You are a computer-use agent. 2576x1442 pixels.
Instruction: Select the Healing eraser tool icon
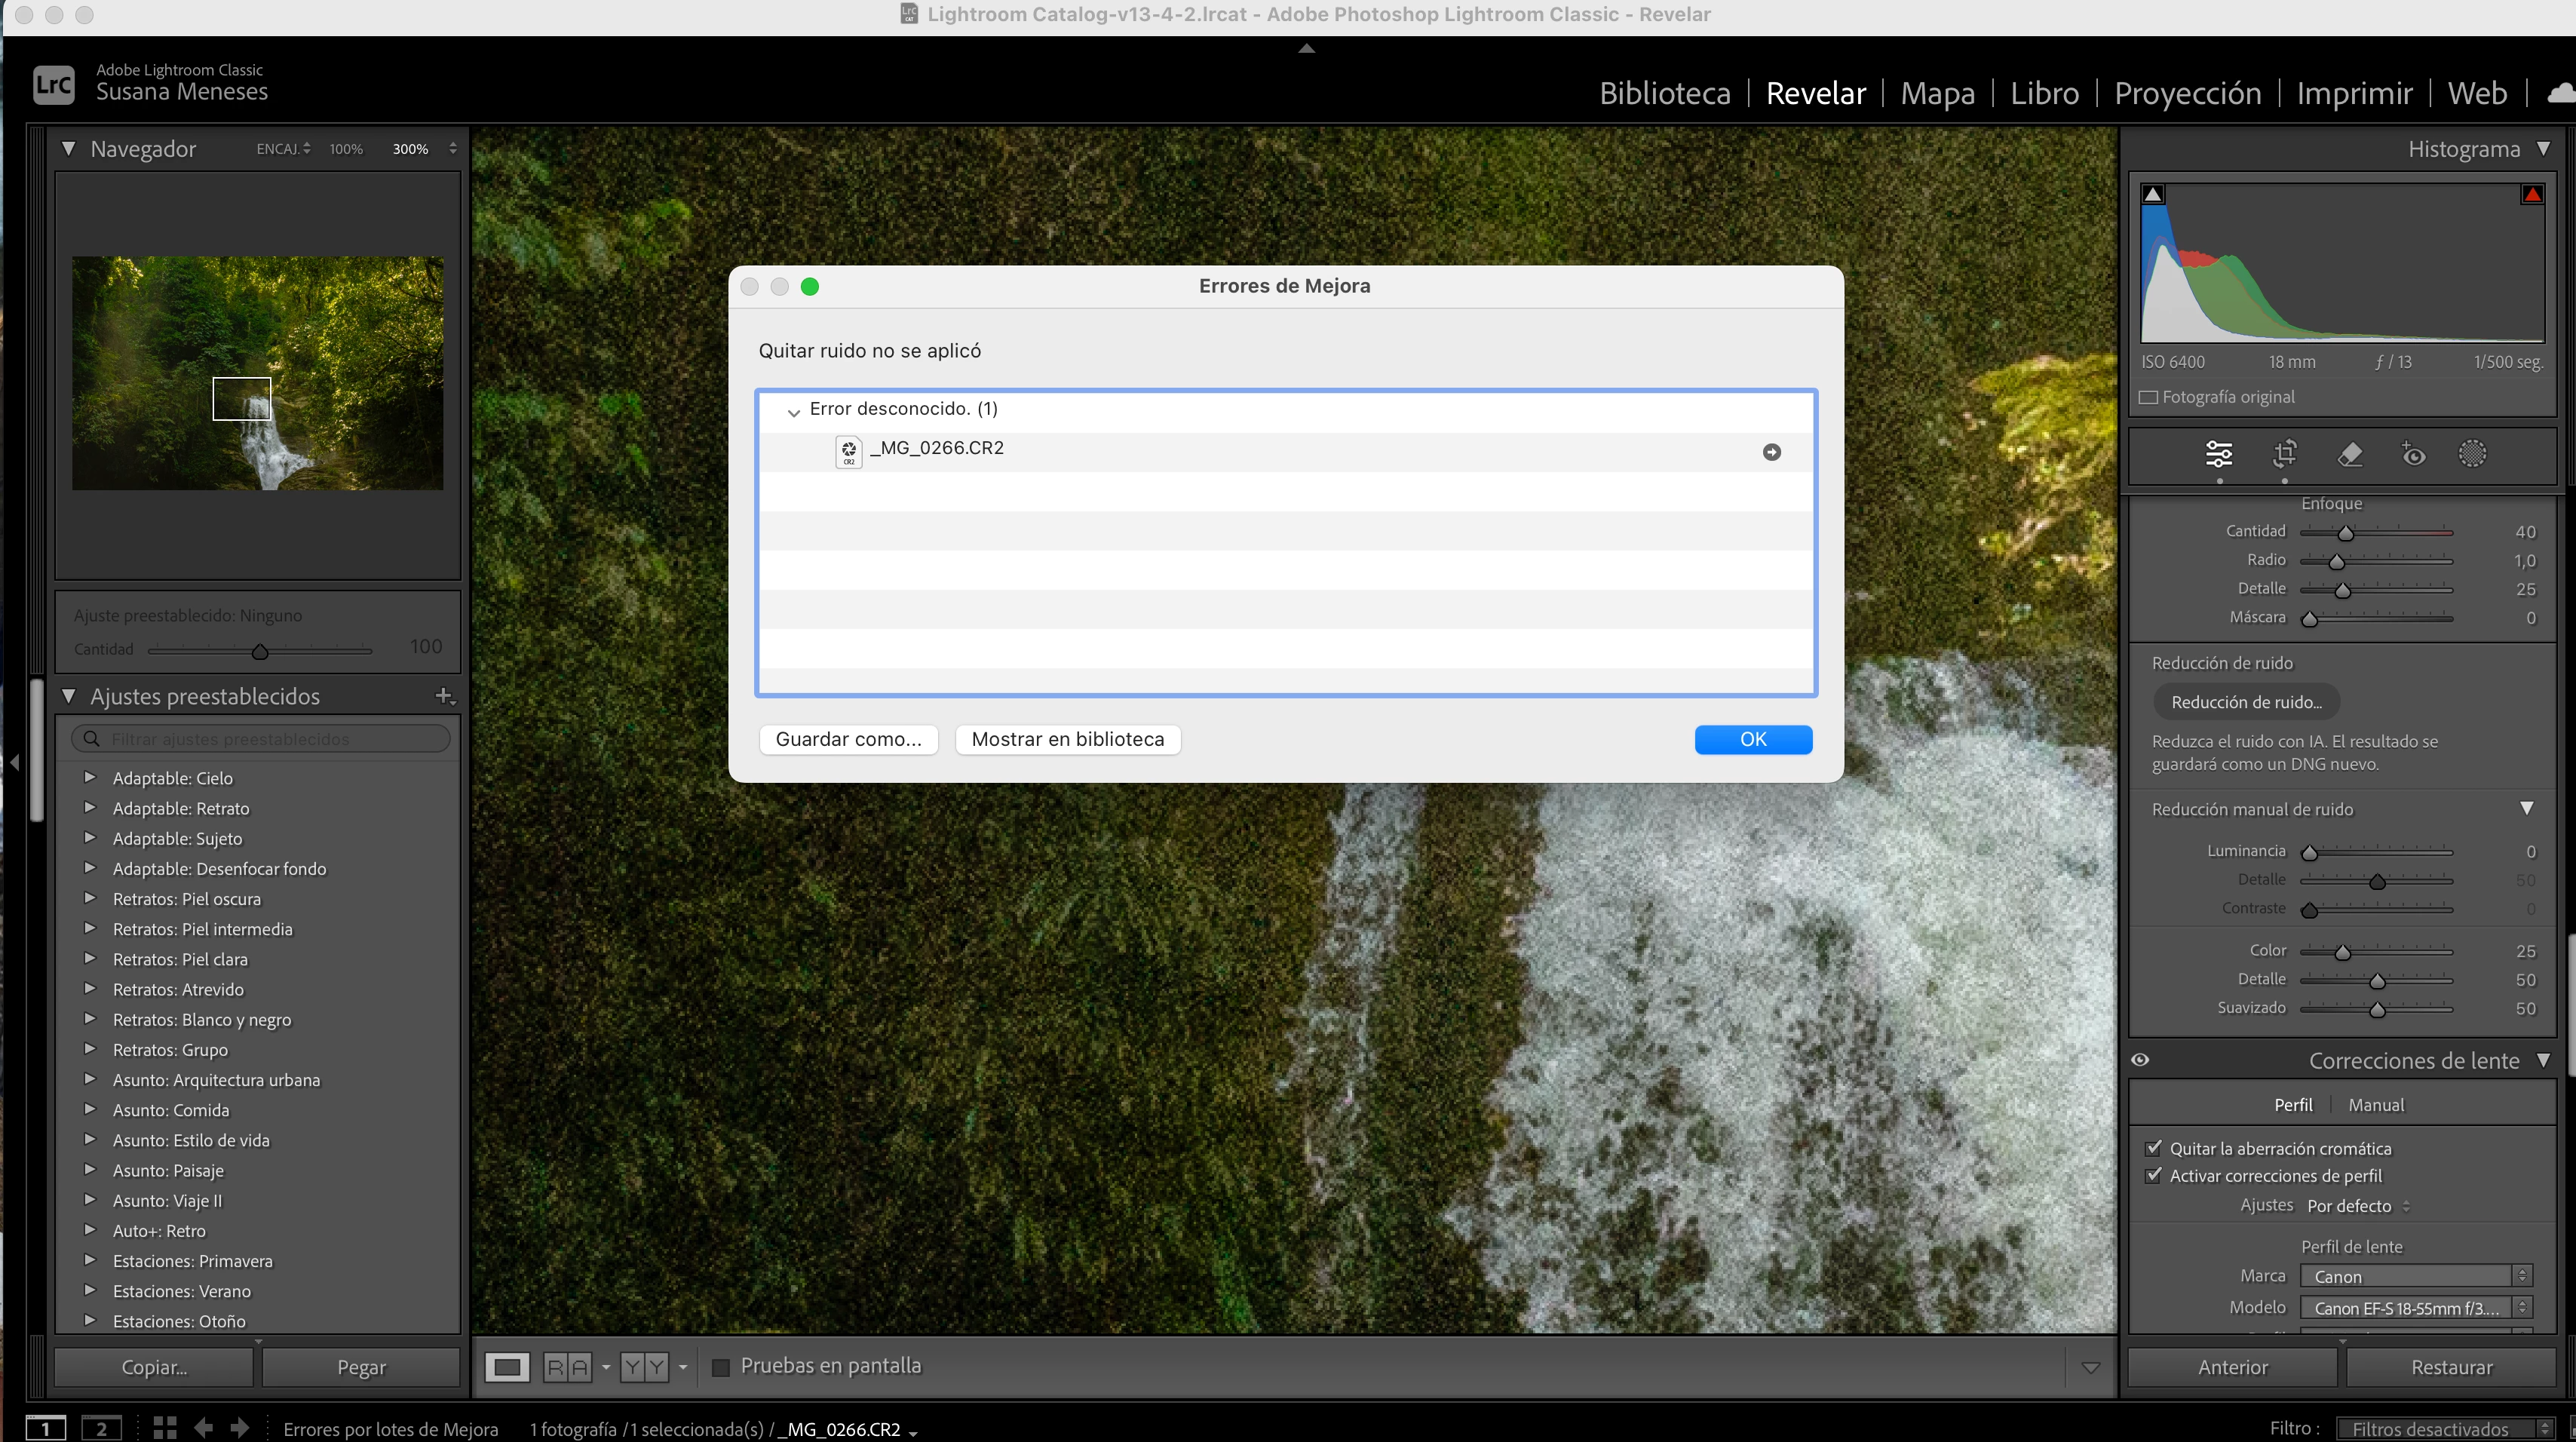tap(2350, 454)
